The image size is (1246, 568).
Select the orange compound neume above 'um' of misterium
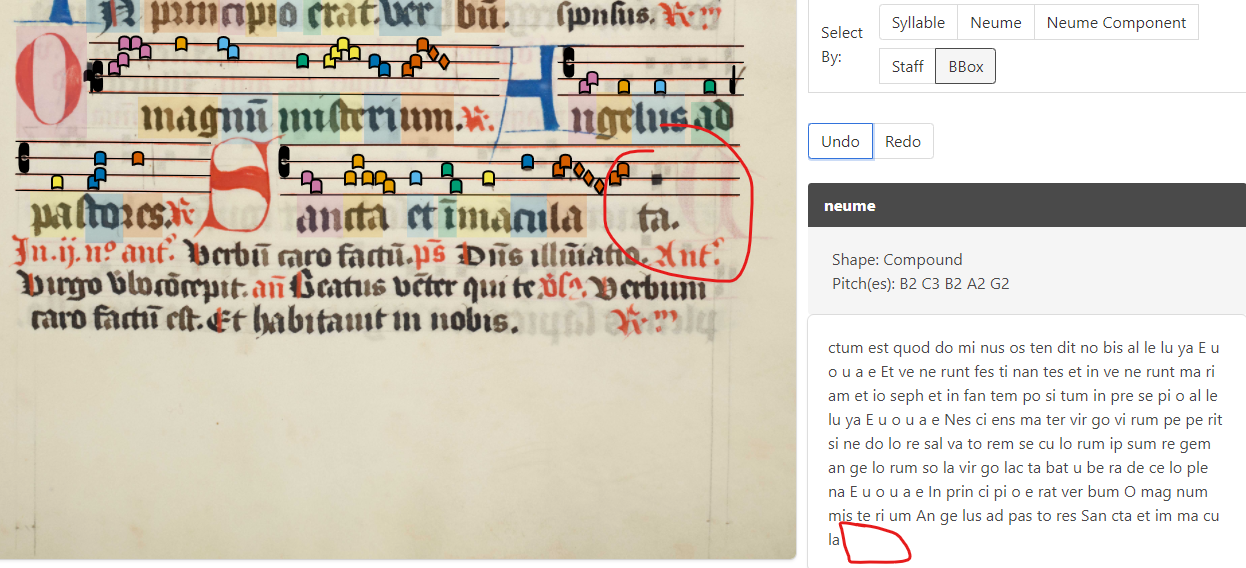click(425, 56)
